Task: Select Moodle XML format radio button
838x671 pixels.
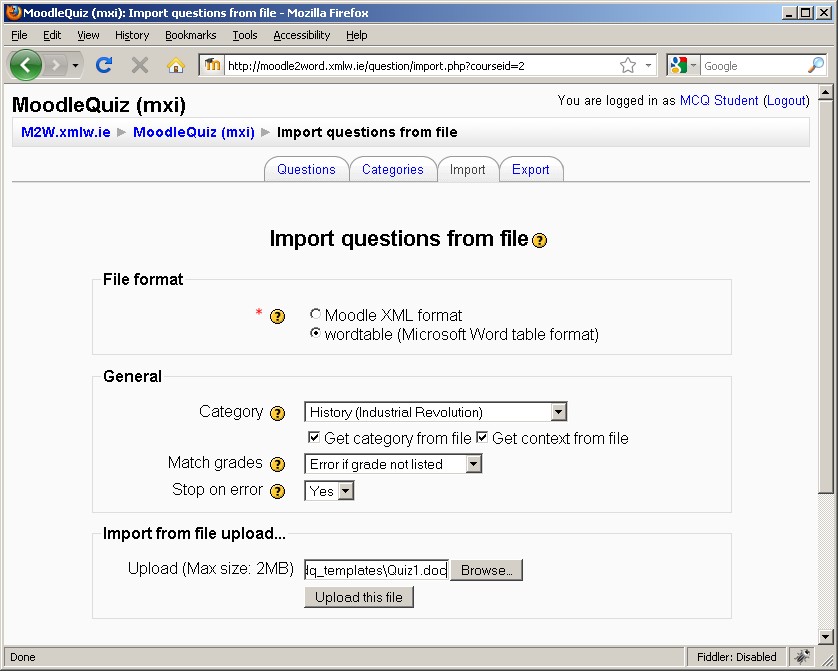Action: (x=315, y=314)
